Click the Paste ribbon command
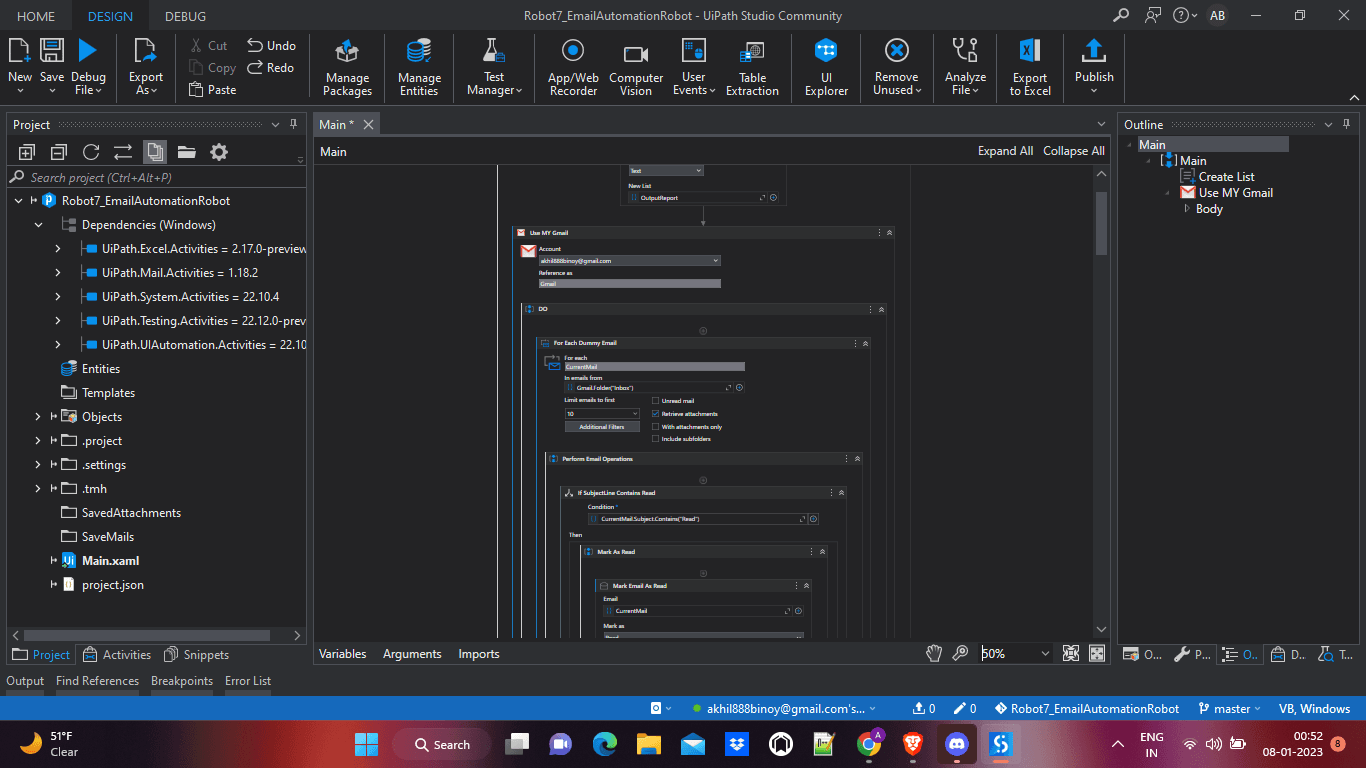Image resolution: width=1366 pixels, height=768 pixels. (x=212, y=89)
